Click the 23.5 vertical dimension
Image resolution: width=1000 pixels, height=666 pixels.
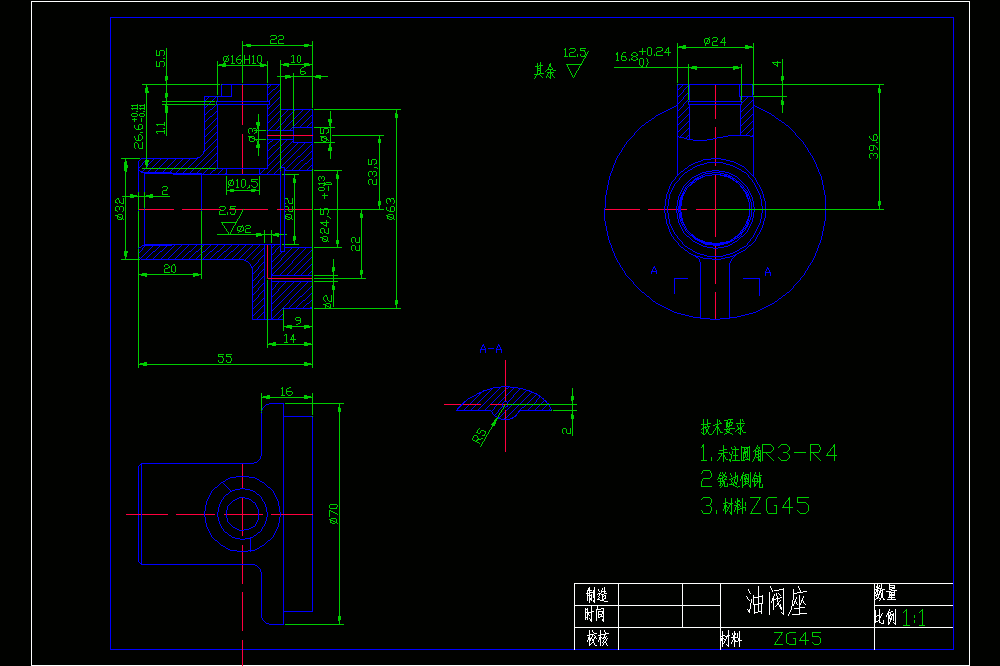point(372,172)
